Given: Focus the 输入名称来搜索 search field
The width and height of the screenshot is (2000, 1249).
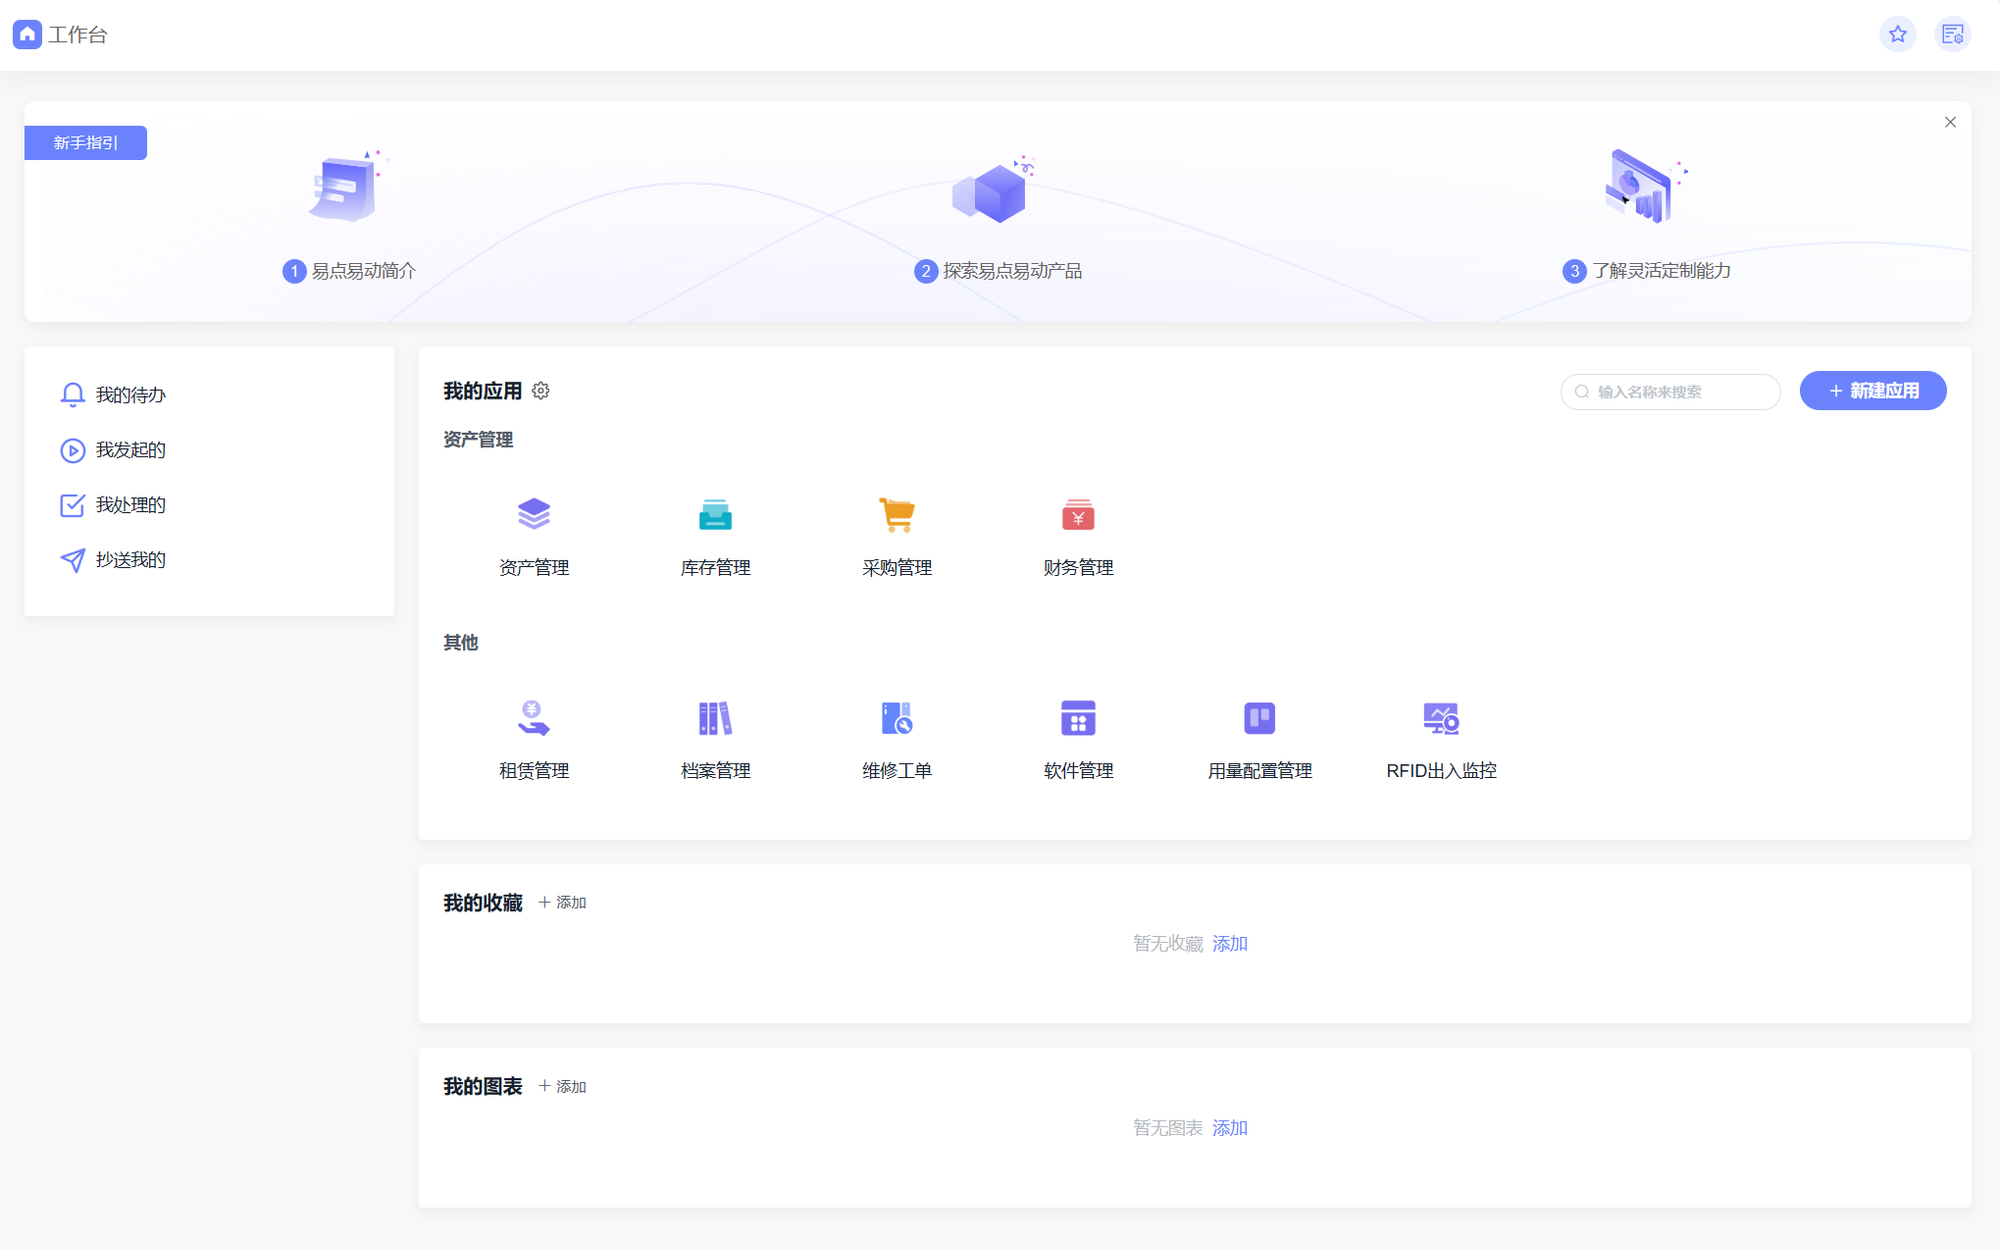Looking at the screenshot, I should 1670,391.
